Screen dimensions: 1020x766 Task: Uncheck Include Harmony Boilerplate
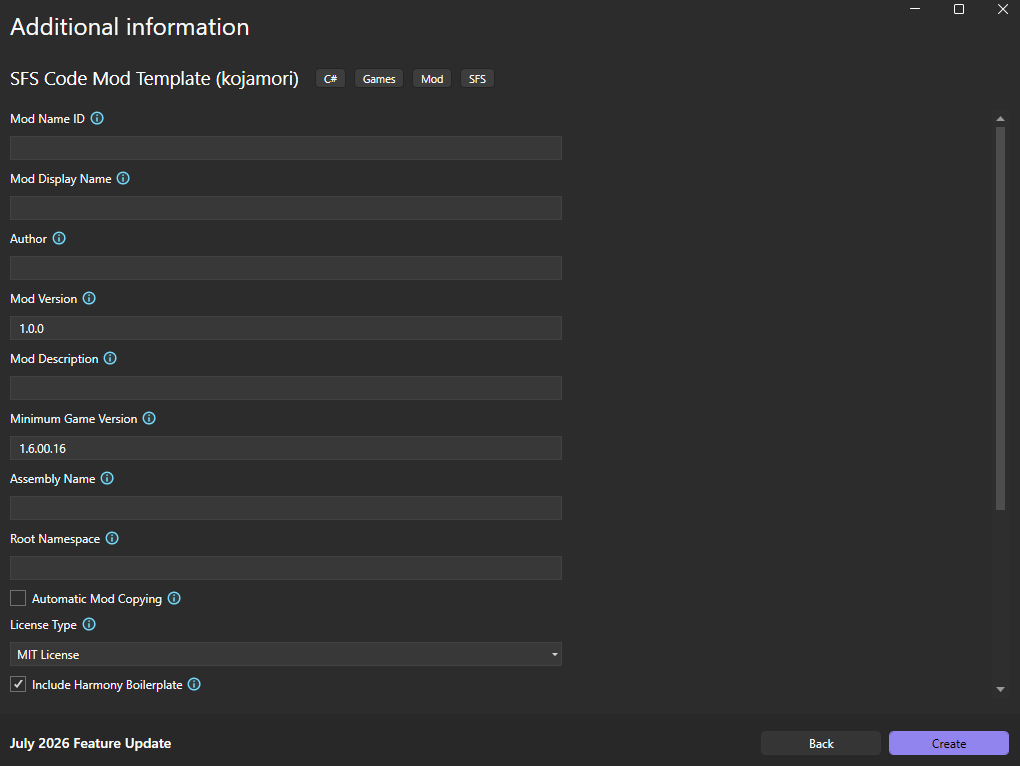[18, 684]
